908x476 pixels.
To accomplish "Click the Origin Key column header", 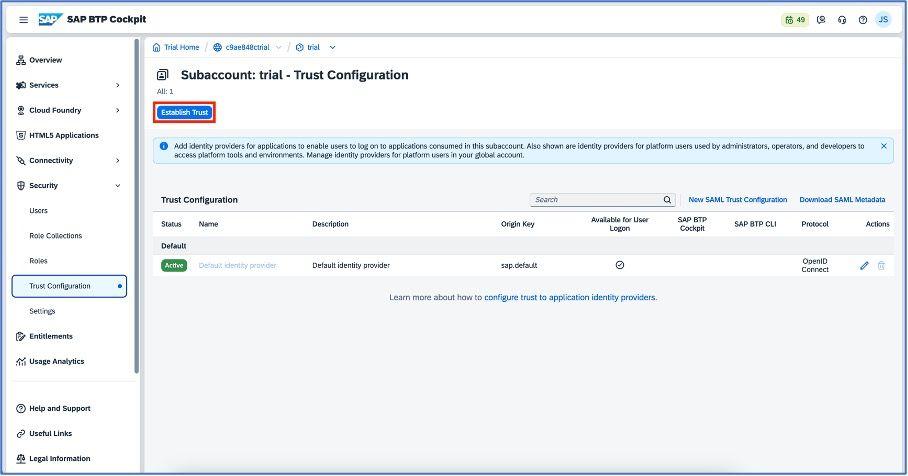I will [518, 224].
